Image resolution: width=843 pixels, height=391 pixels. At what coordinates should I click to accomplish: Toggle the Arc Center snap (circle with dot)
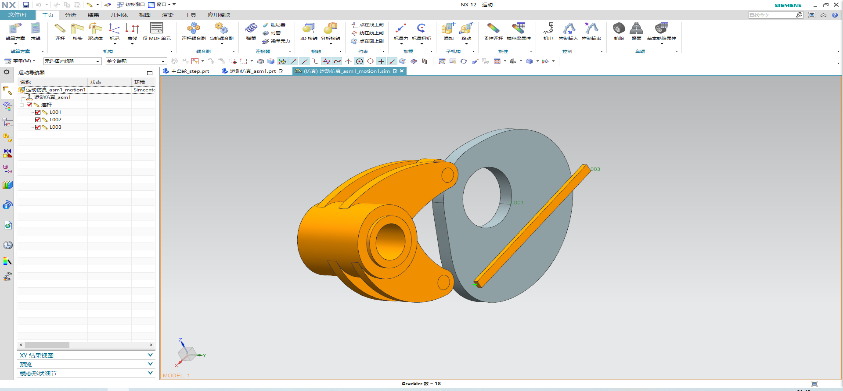coord(359,61)
